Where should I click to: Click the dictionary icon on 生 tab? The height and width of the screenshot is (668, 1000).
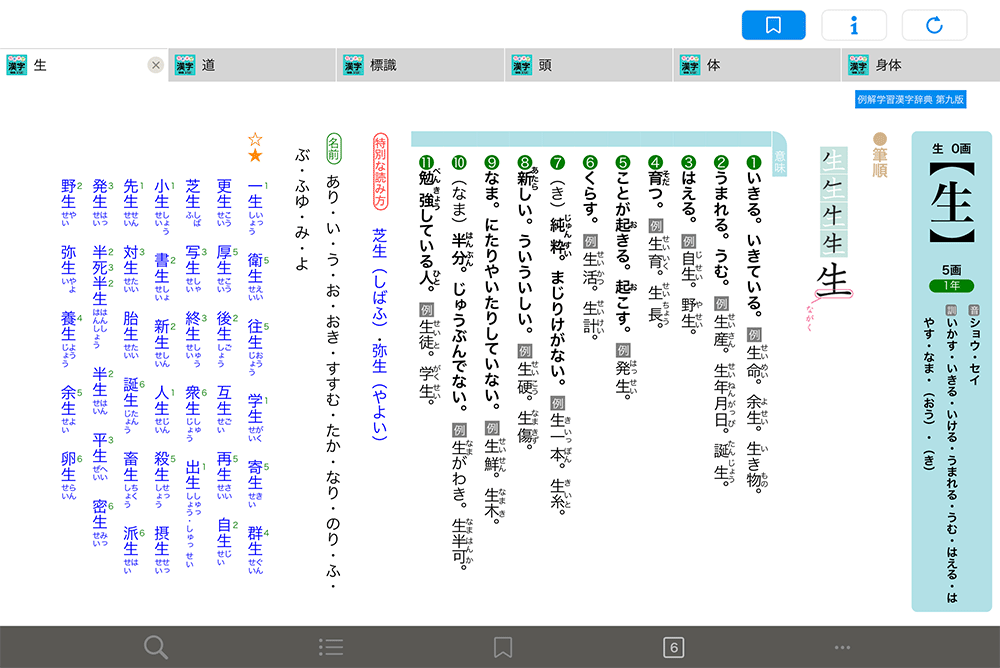(17, 65)
